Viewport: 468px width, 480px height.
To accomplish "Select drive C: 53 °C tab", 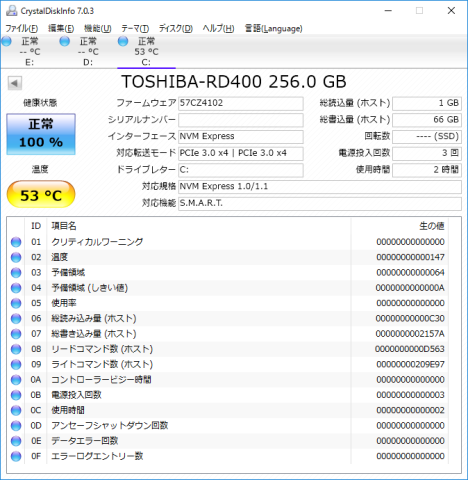I will pos(146,51).
